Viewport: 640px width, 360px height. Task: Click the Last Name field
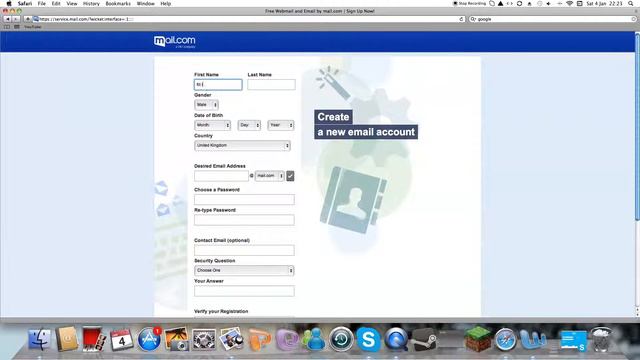click(271, 84)
